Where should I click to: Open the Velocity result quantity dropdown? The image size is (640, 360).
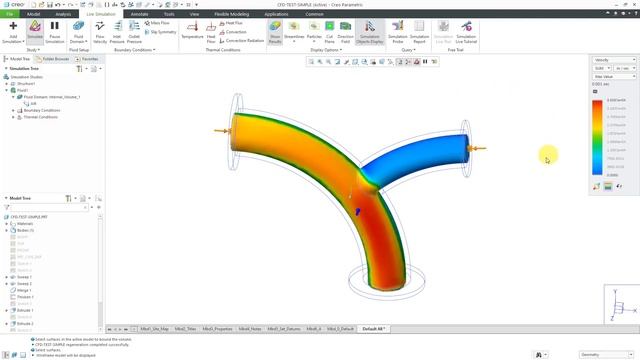click(614, 60)
